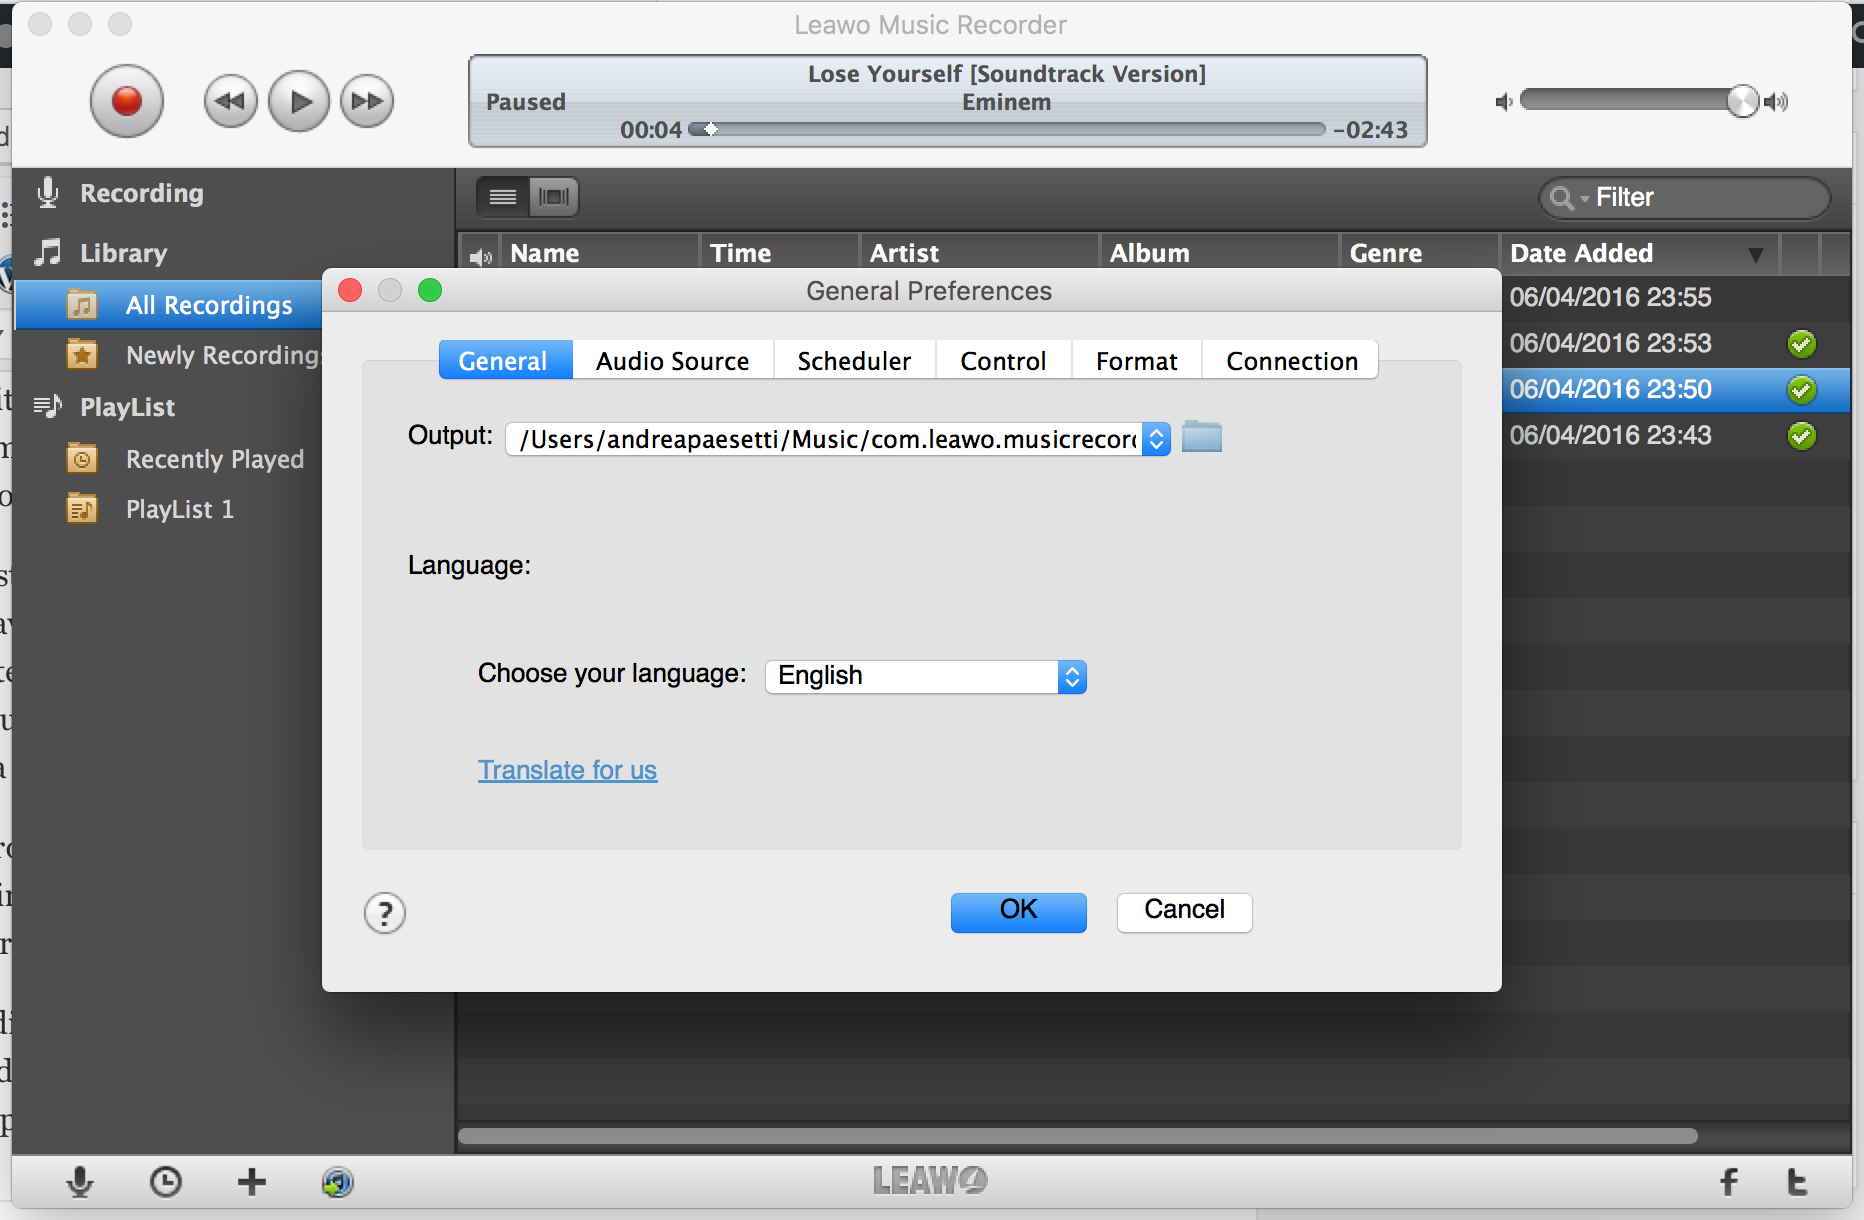Image resolution: width=1864 pixels, height=1220 pixels.
Task: Open the Output path dropdown
Action: pos(1156,439)
